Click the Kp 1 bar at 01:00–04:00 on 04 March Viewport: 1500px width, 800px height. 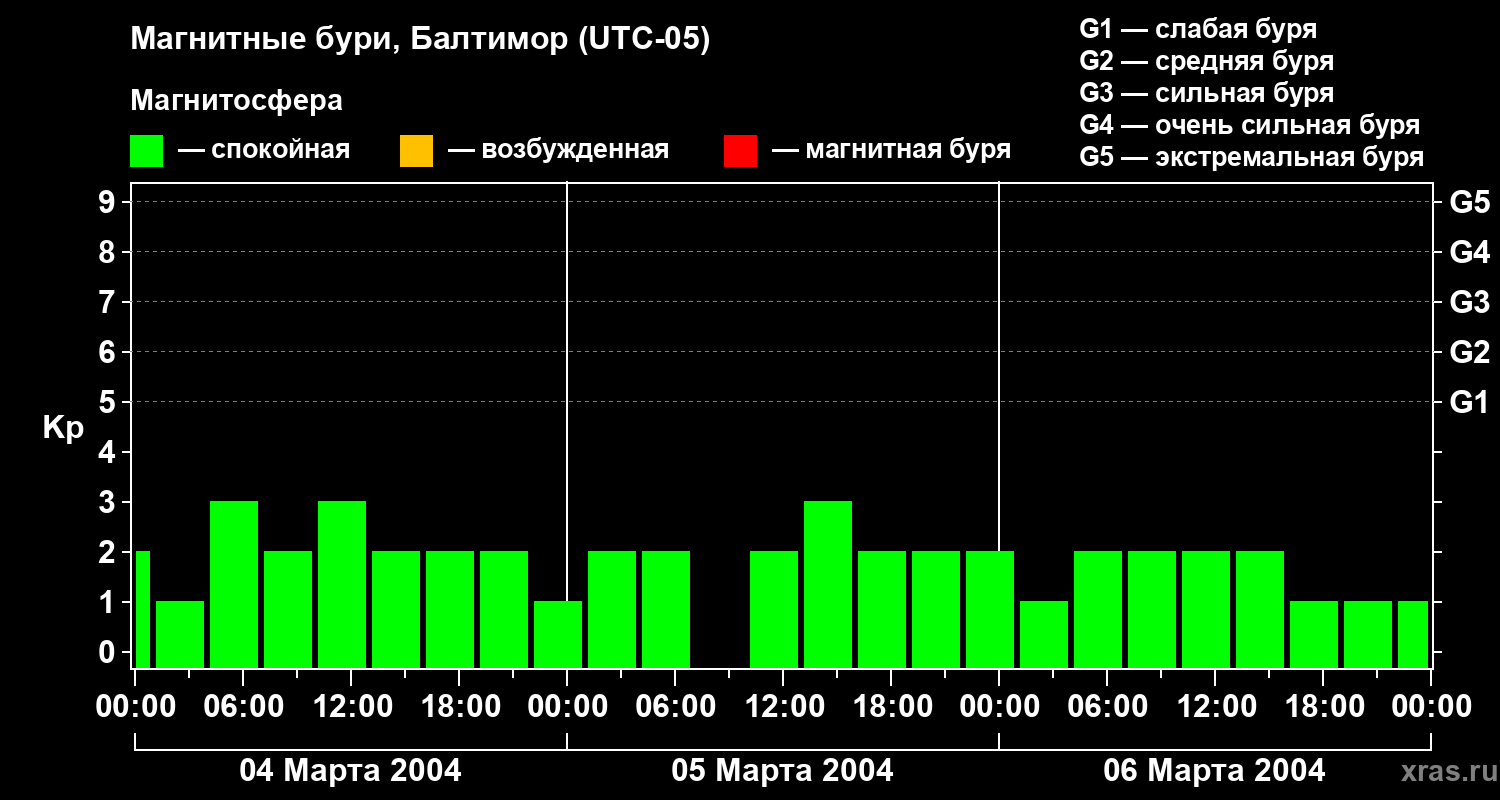coord(180,634)
